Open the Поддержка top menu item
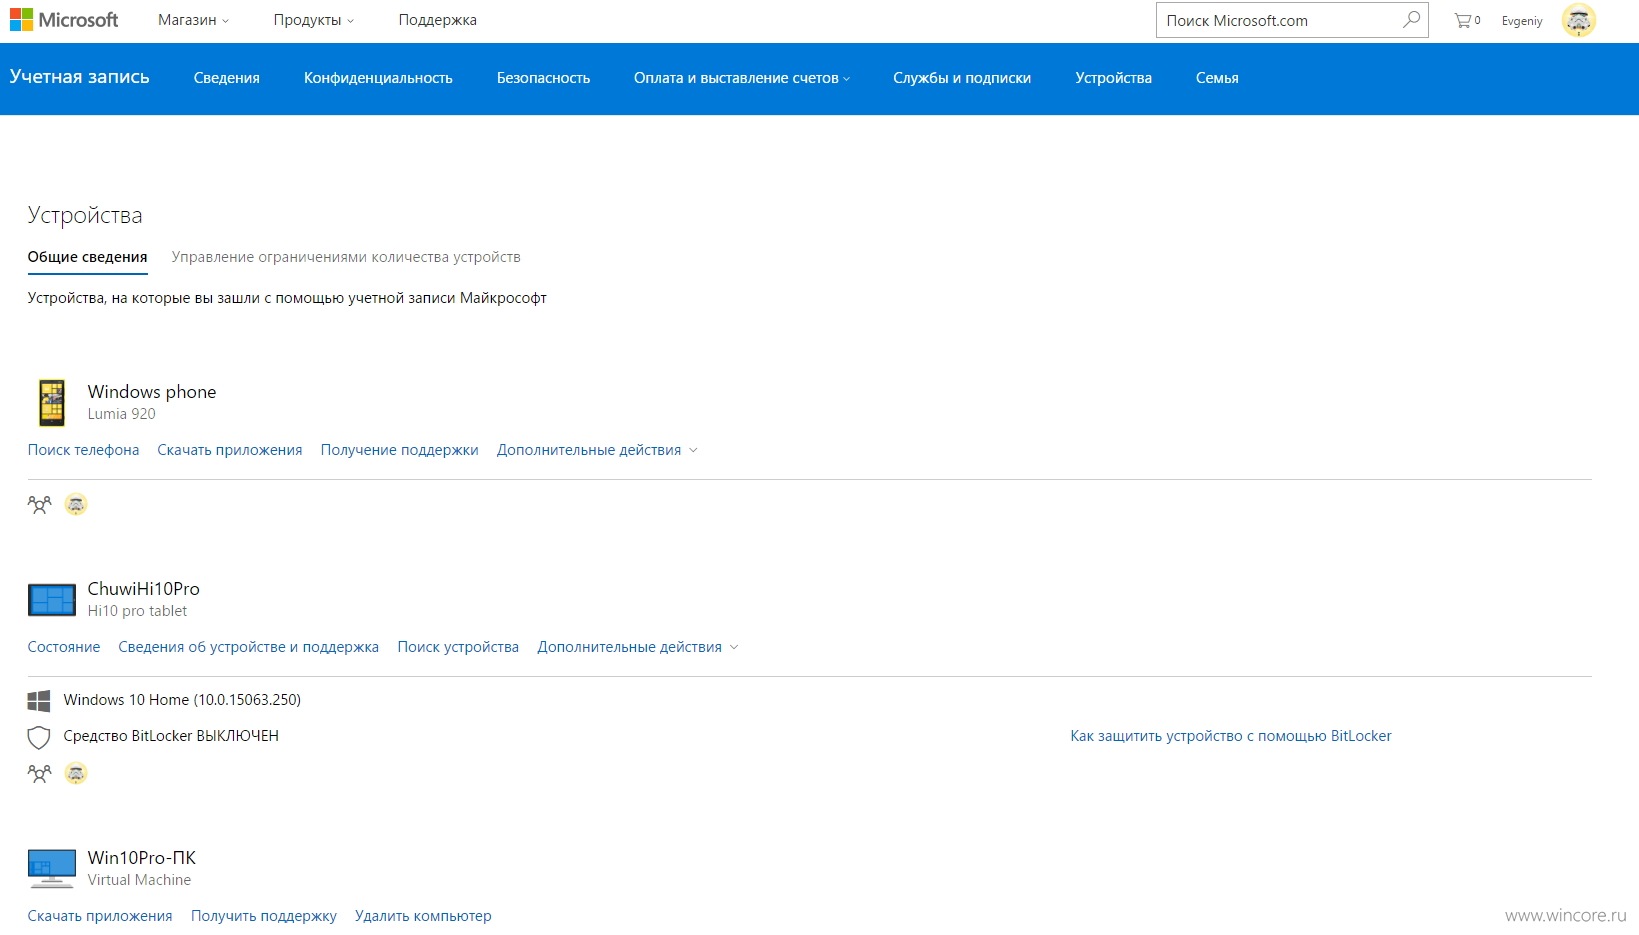Viewport: 1639px width, 935px height. pyautogui.click(x=437, y=20)
